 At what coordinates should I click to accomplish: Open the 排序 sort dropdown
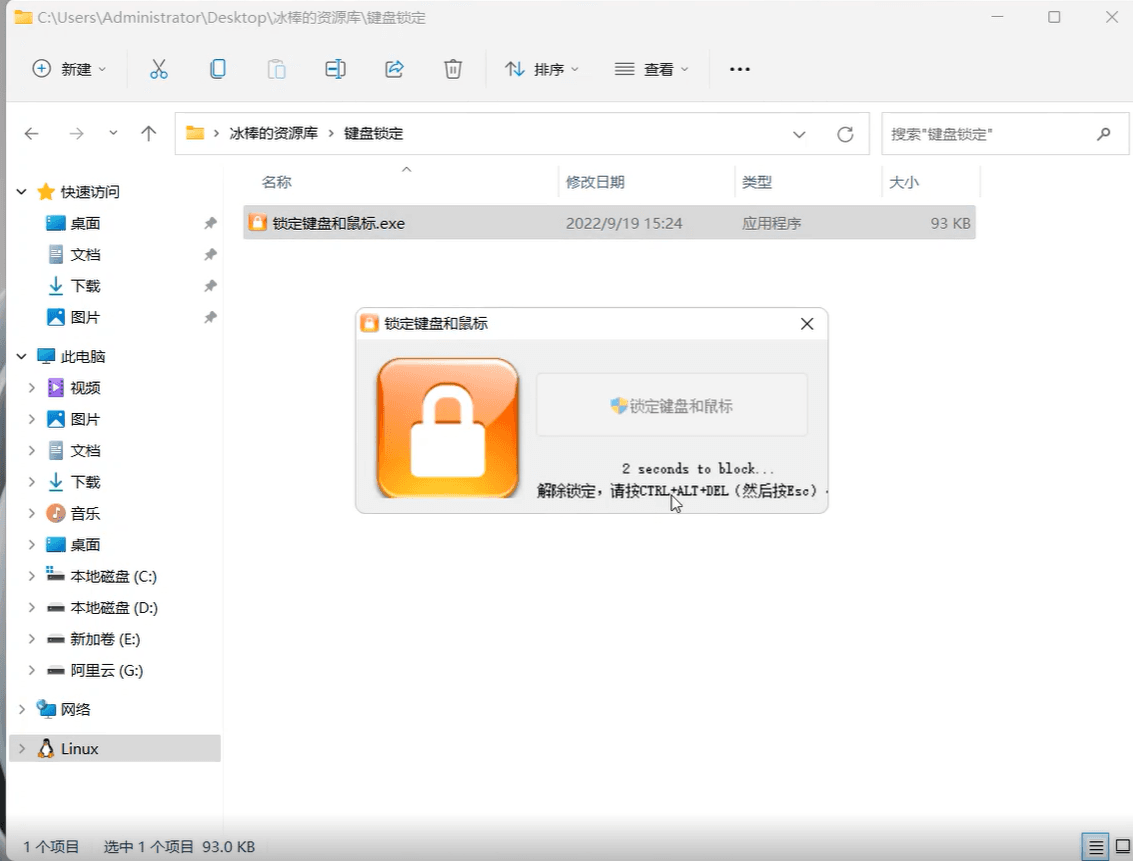(x=542, y=69)
